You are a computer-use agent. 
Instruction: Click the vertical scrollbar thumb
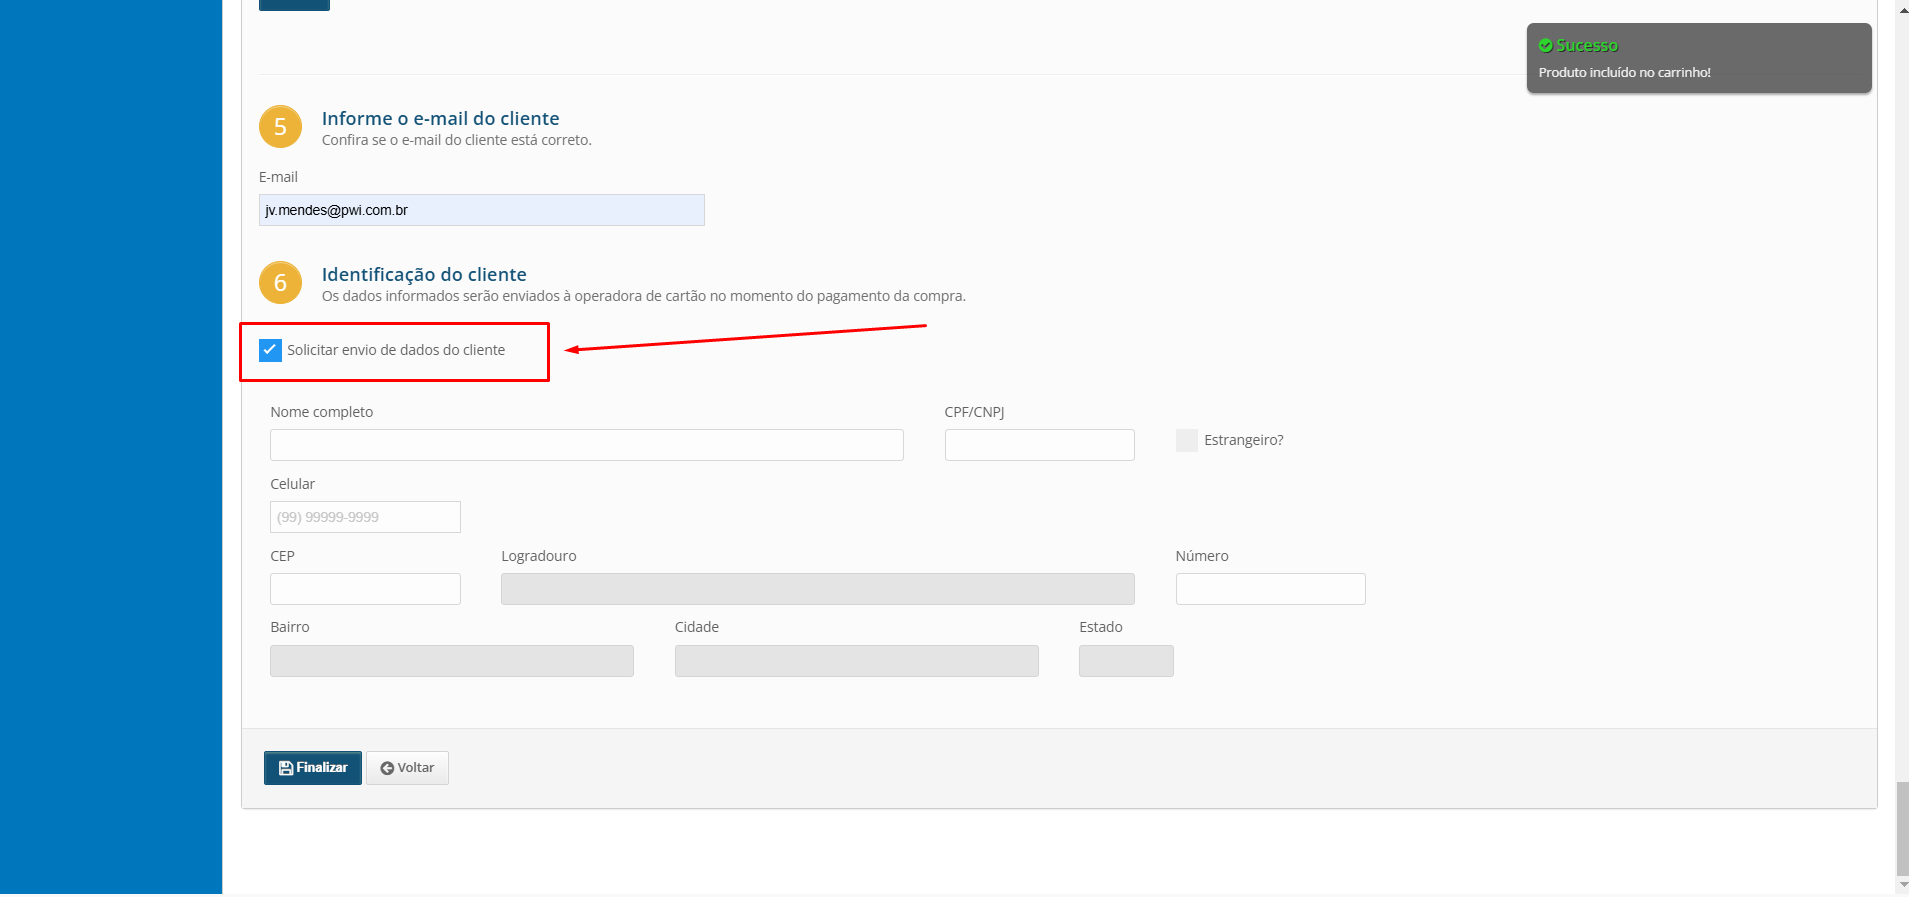1902,828
